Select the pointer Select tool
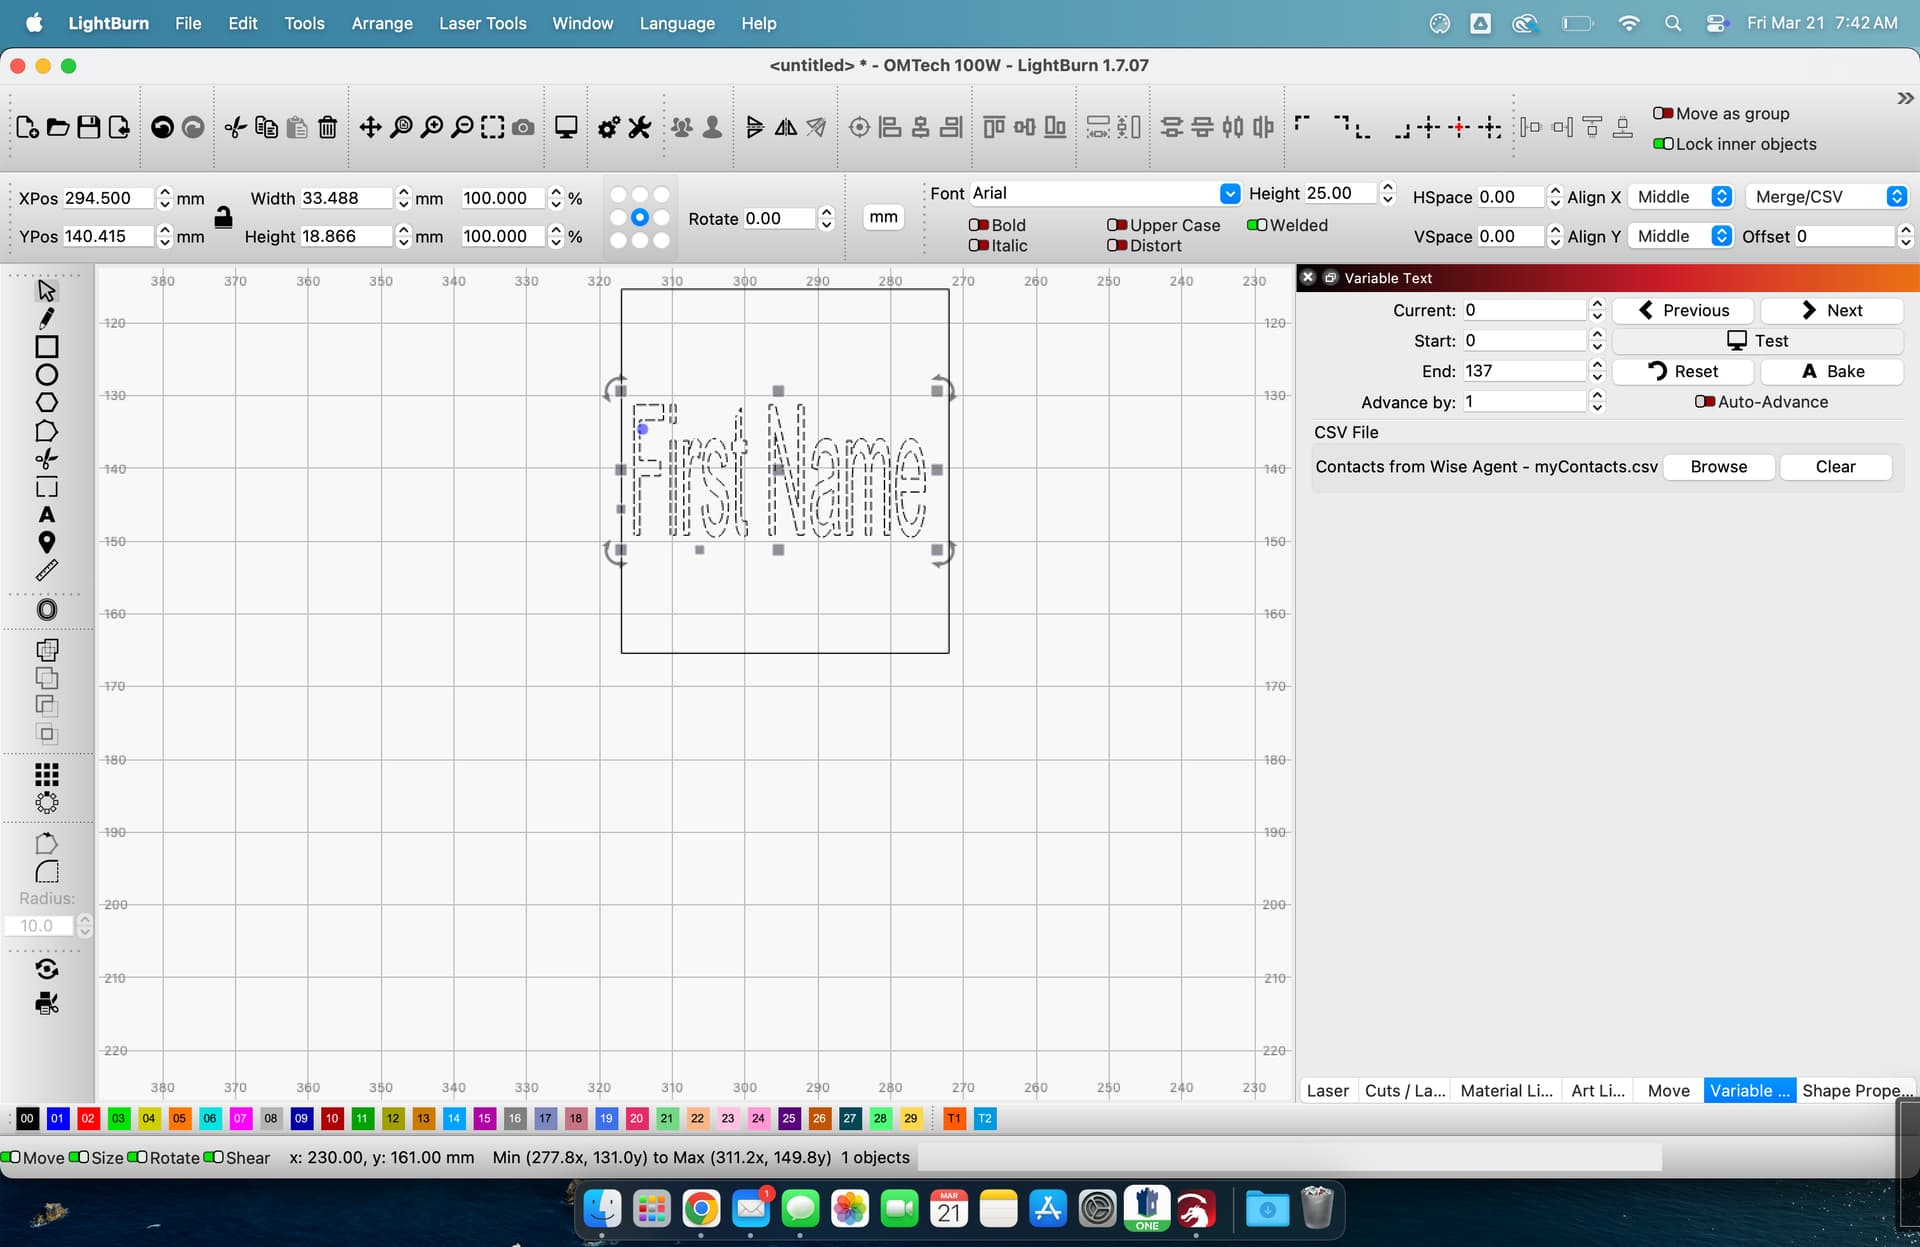The height and width of the screenshot is (1247, 1920). [x=46, y=290]
